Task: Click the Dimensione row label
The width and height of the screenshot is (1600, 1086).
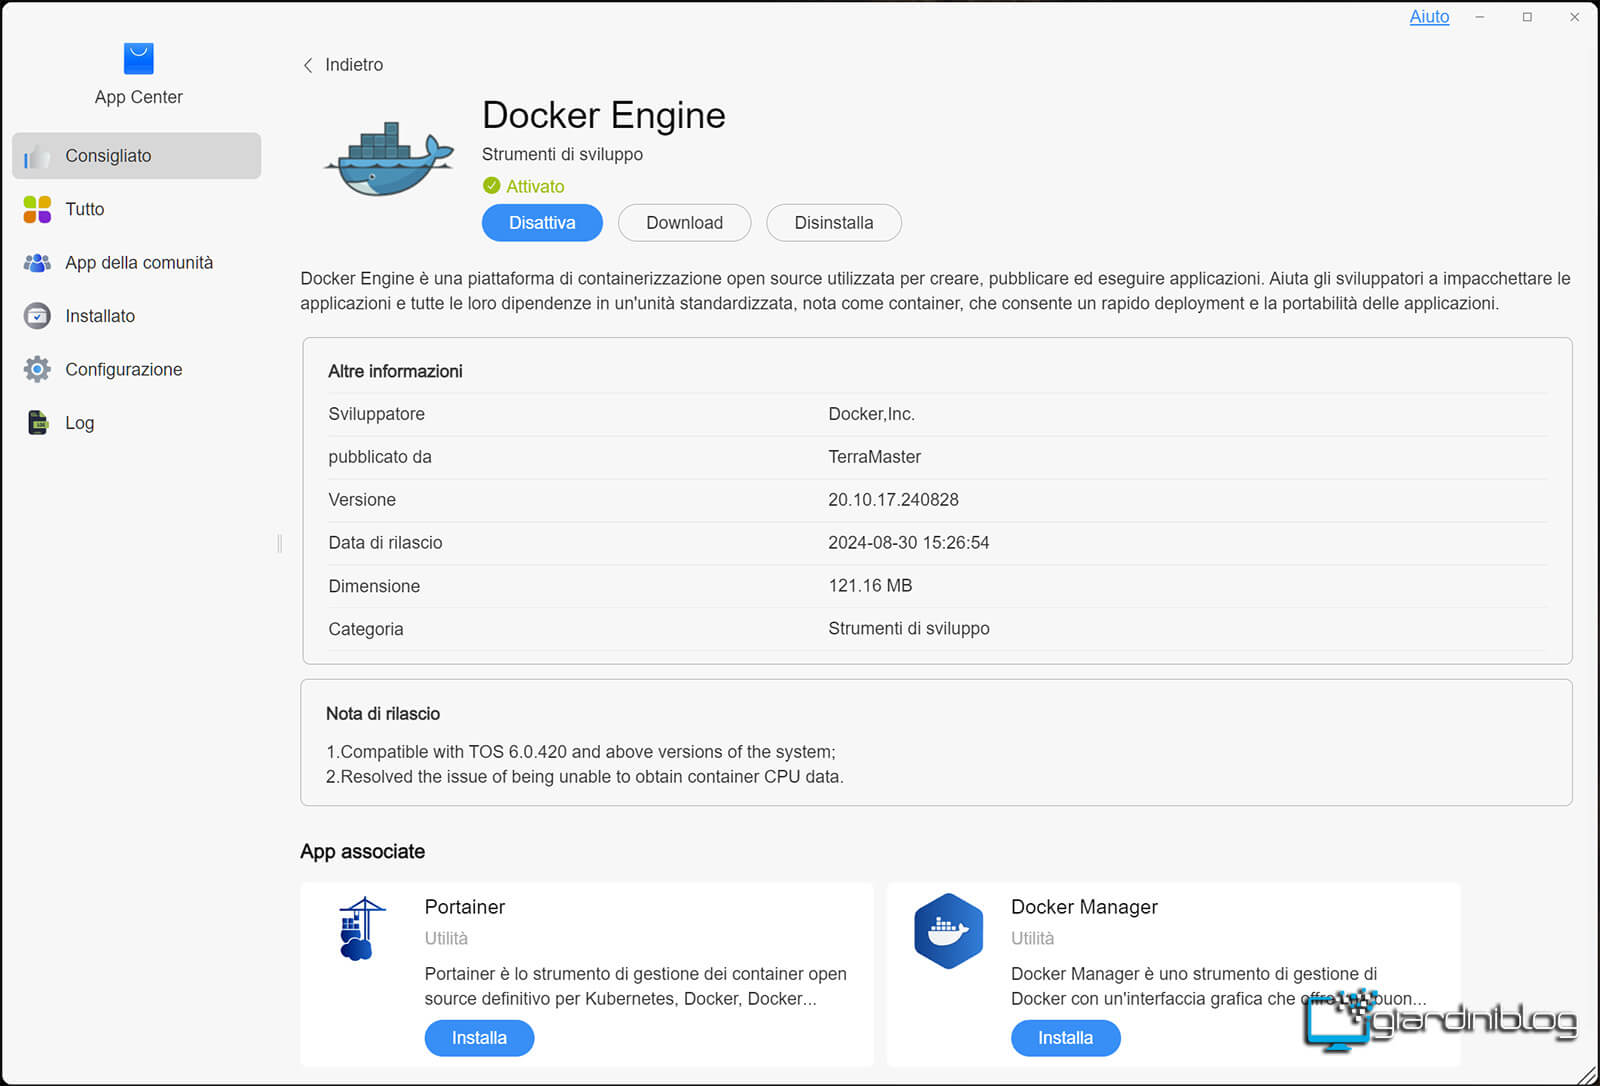Action: coord(374,586)
